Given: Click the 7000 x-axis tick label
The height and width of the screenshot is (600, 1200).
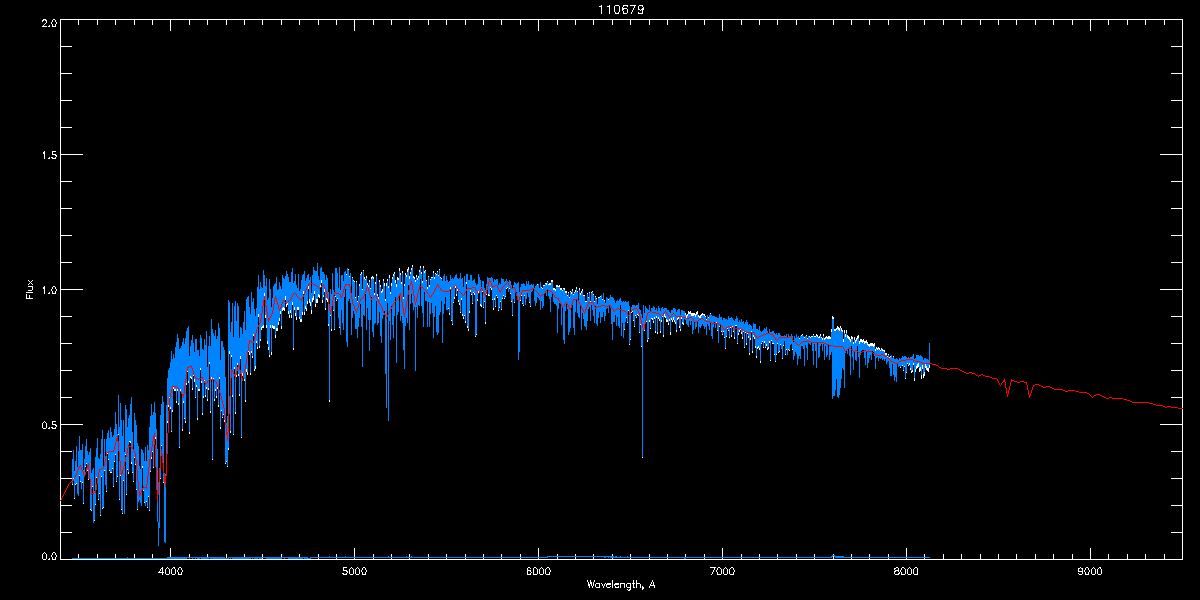Looking at the screenshot, I should [x=722, y=571].
